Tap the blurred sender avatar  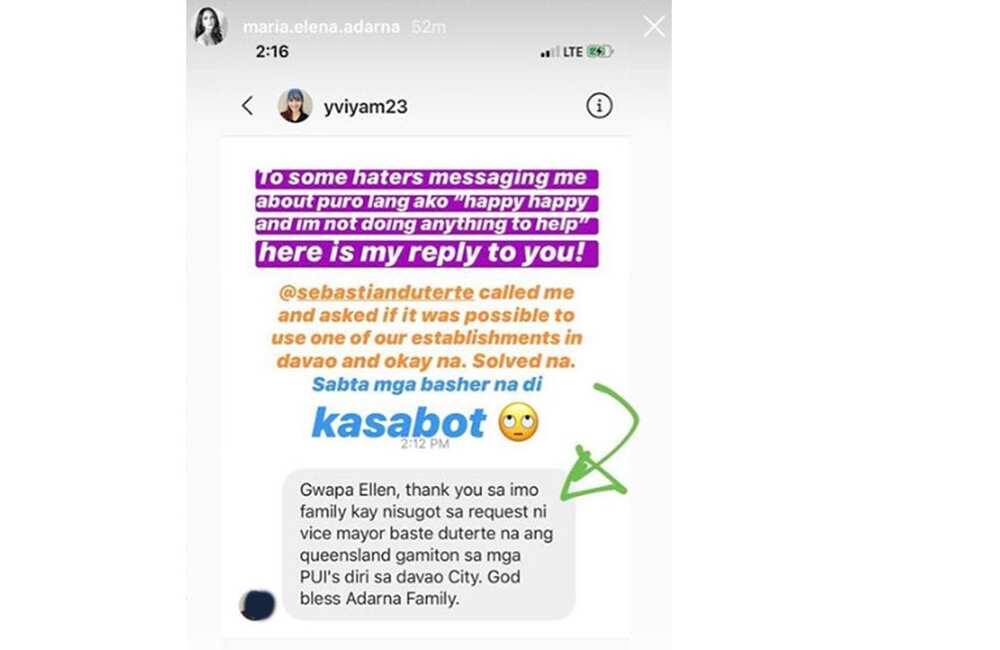[257, 605]
